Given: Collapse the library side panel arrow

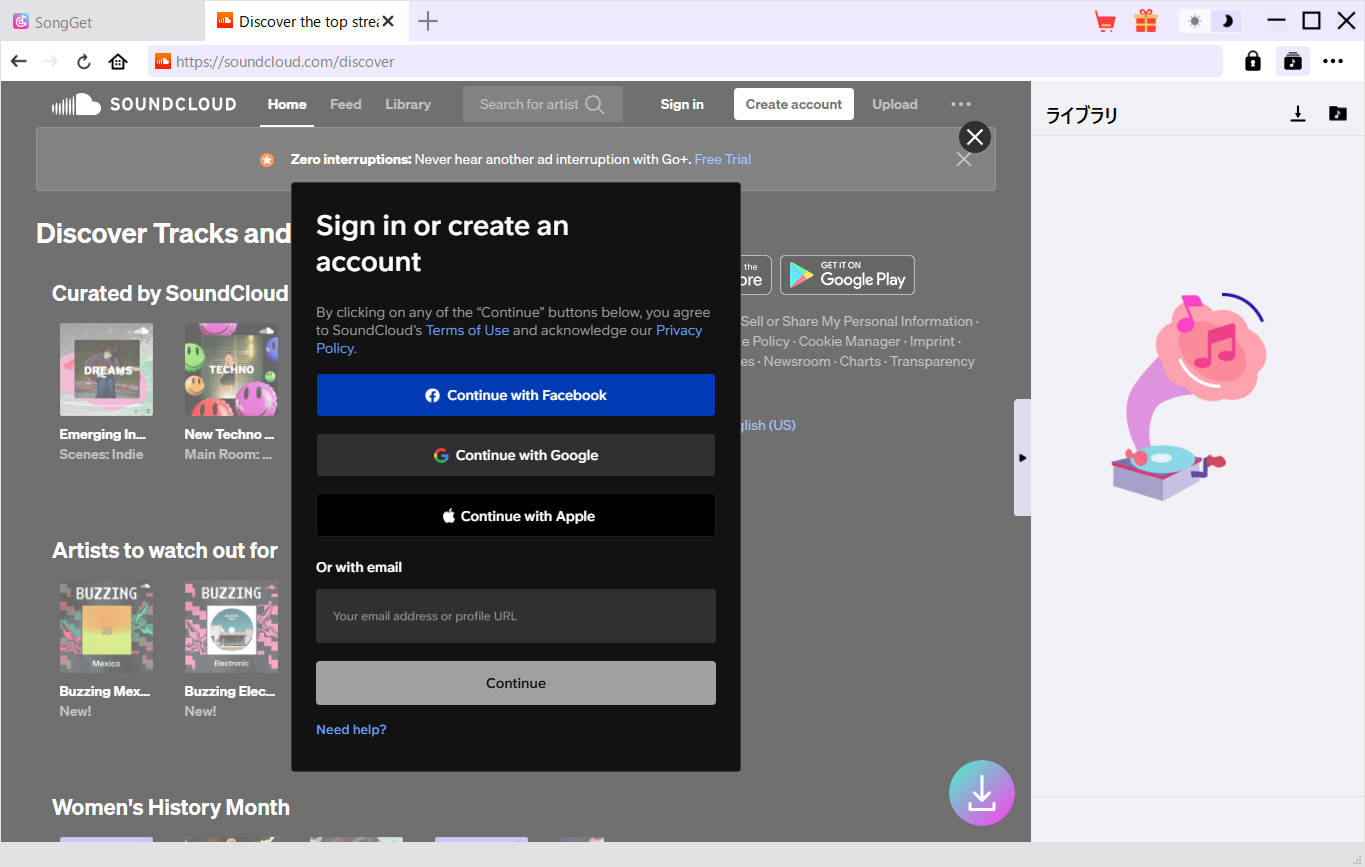Looking at the screenshot, I should pos(1022,458).
